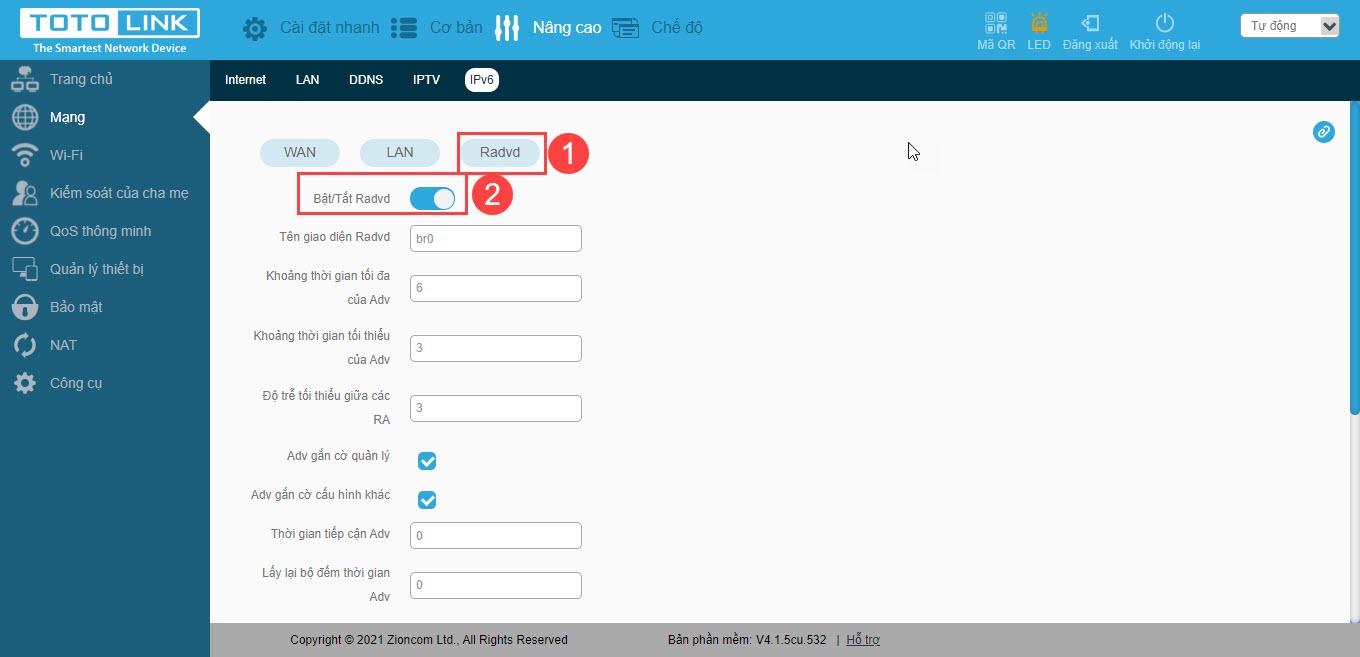Click the Quản lý thiết bị devices icon
Viewport: 1360px width, 657px height.
click(x=25, y=269)
